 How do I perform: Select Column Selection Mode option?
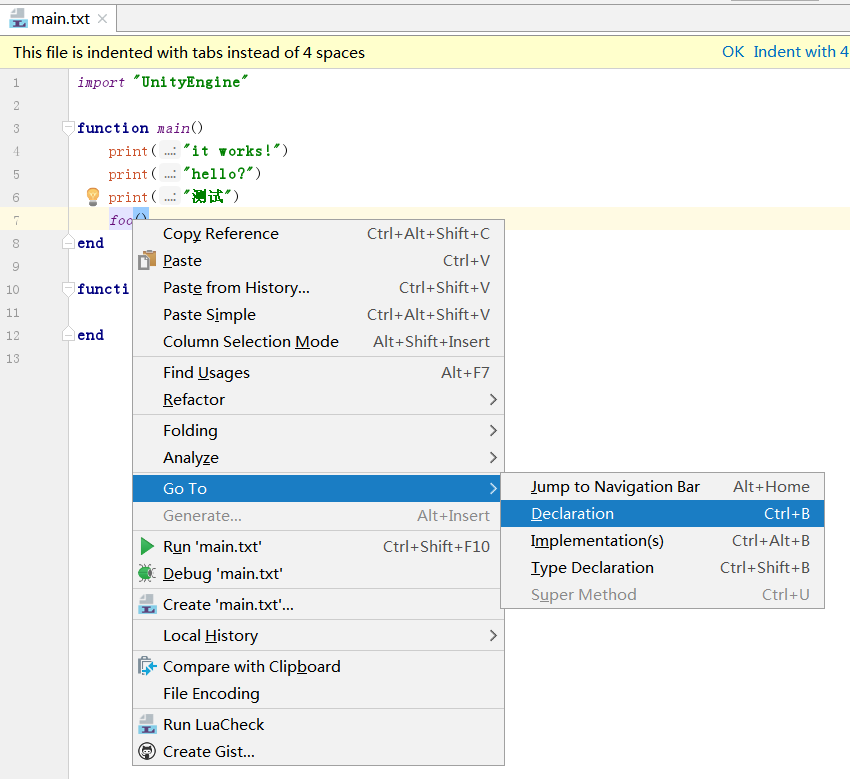(318, 342)
